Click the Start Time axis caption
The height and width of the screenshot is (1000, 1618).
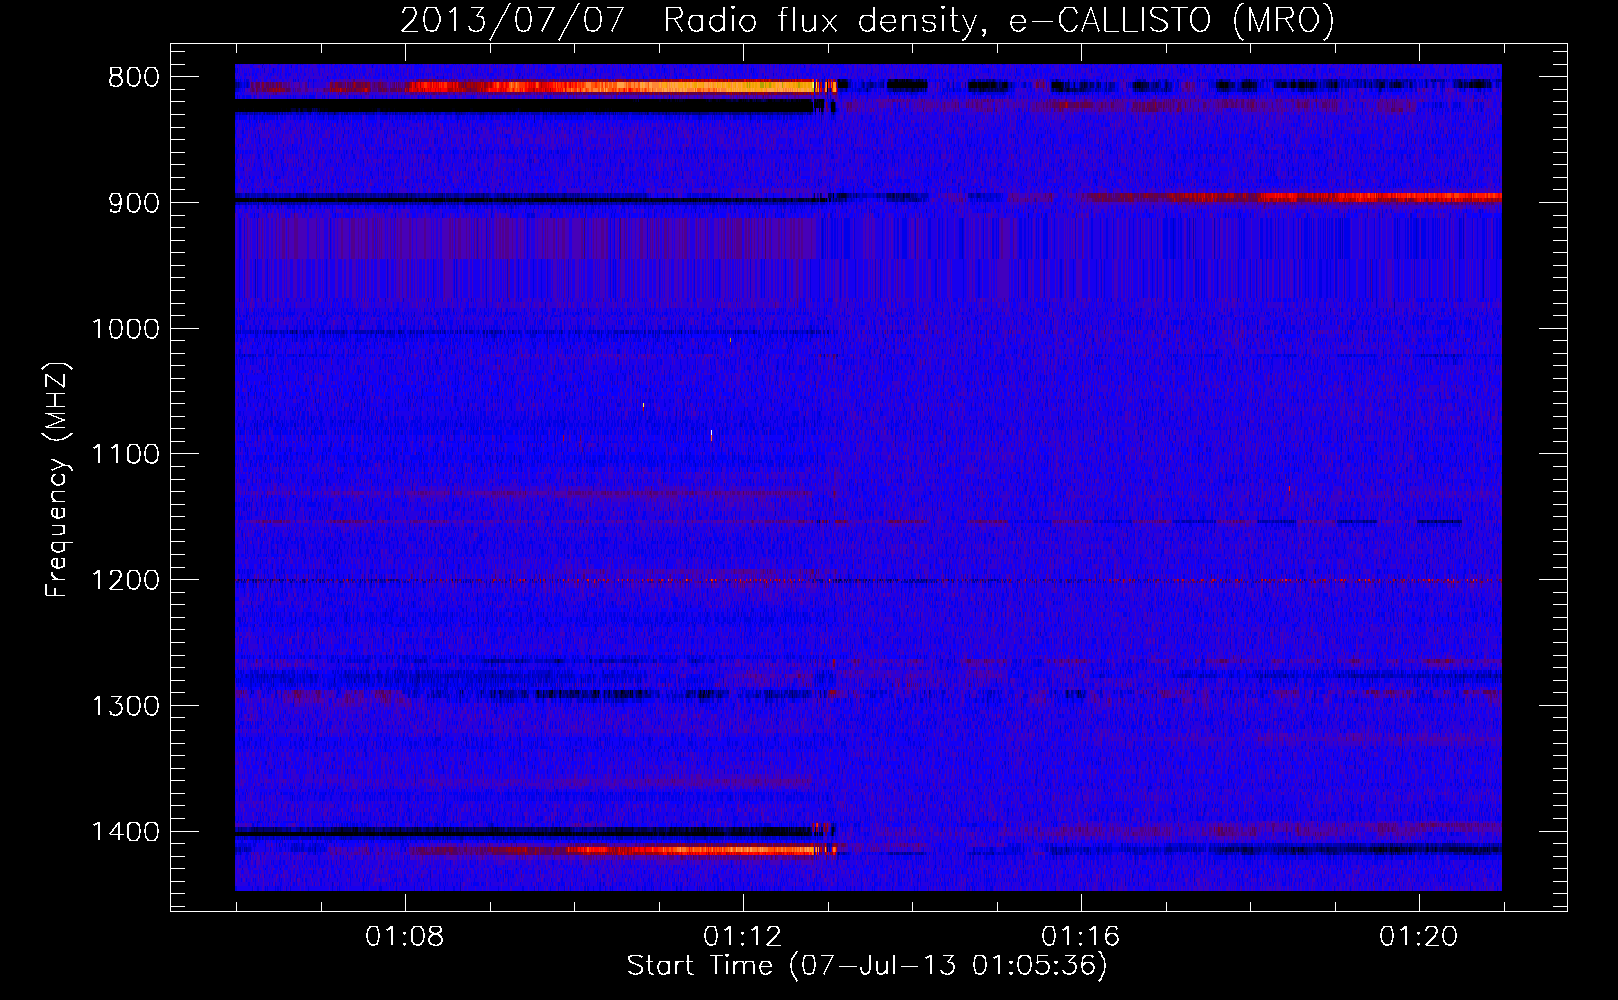[x=867, y=966]
